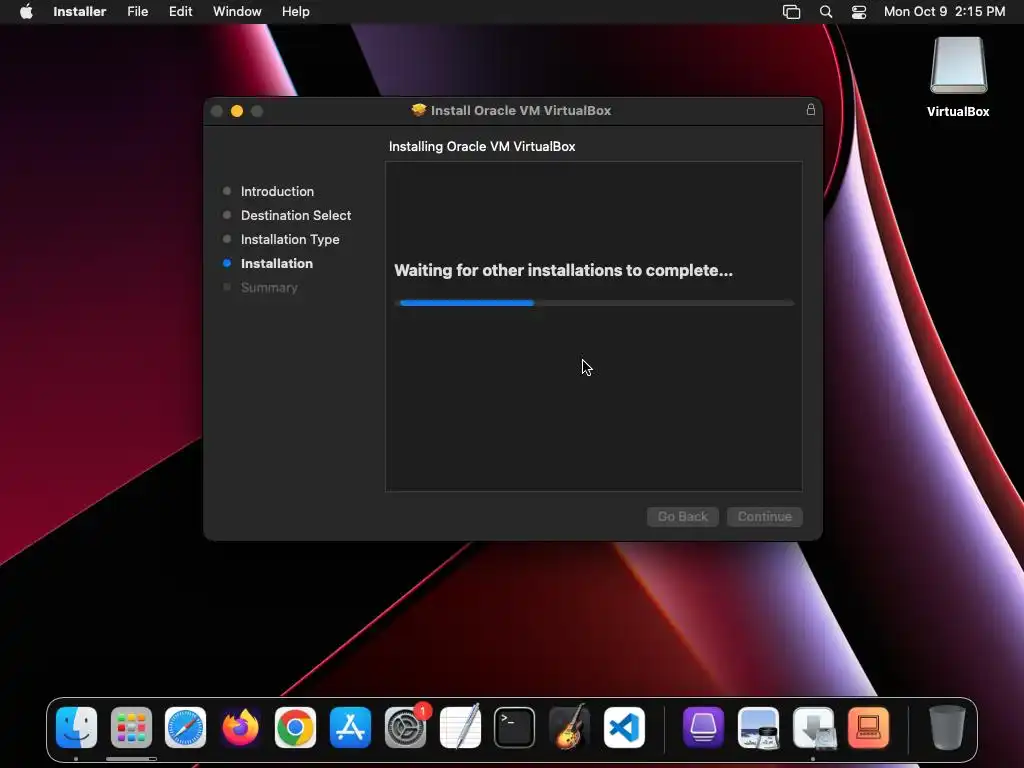Click the Go Back button
The height and width of the screenshot is (768, 1024).
coord(682,517)
